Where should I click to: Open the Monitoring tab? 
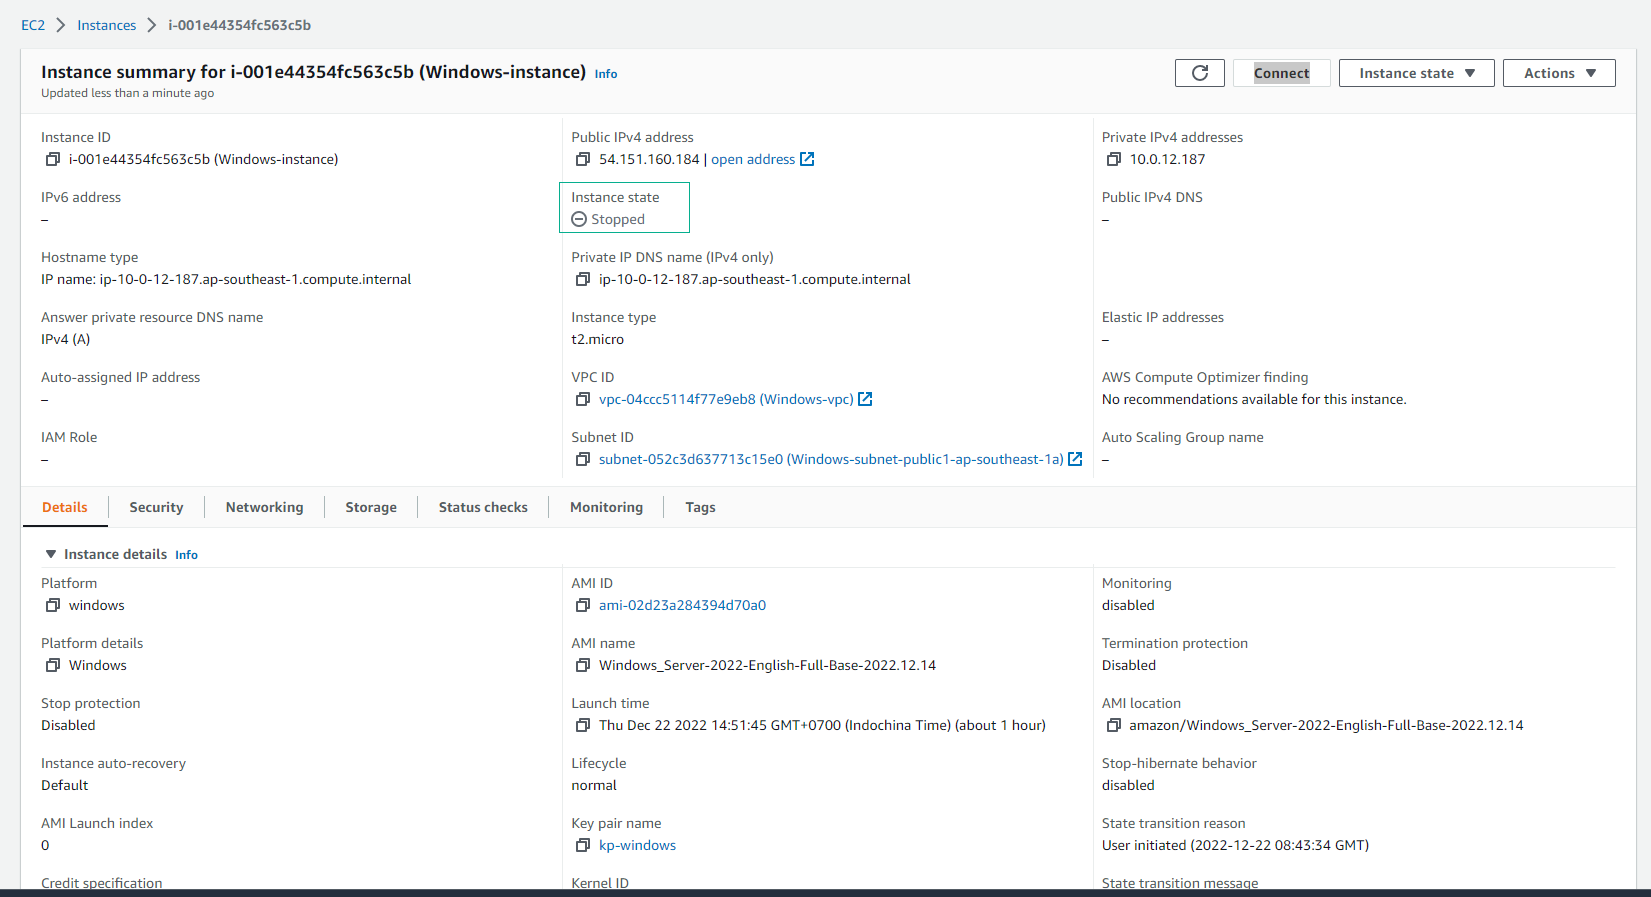click(x=606, y=507)
